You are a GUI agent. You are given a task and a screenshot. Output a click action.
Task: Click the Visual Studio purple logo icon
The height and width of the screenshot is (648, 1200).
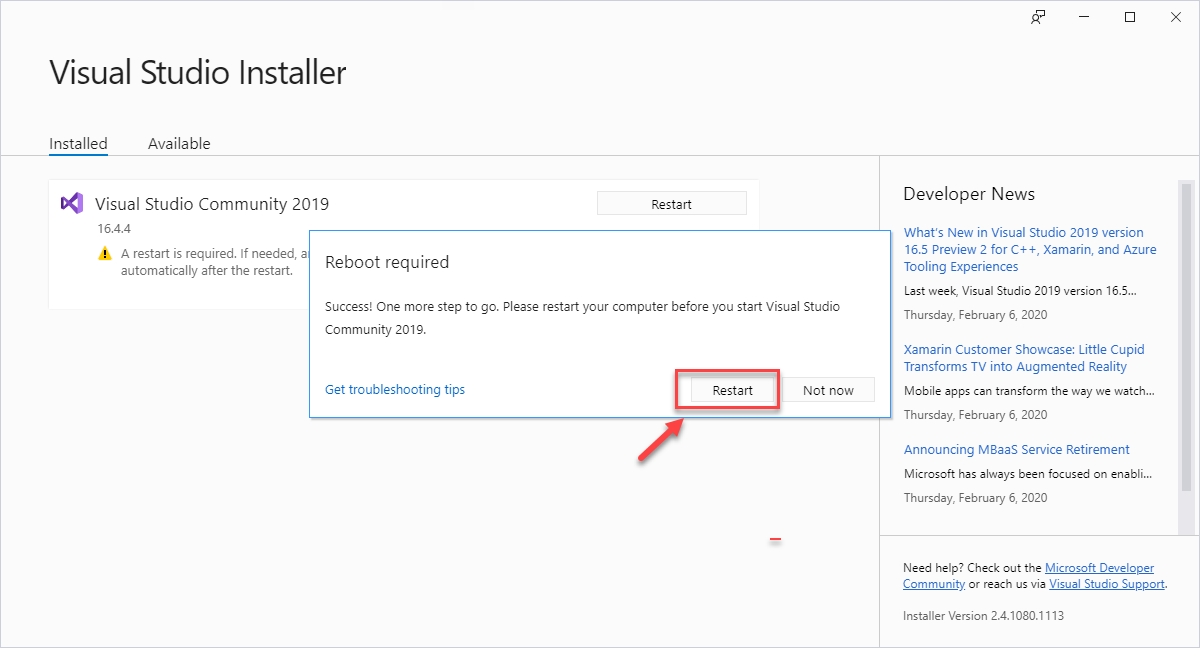[71, 203]
